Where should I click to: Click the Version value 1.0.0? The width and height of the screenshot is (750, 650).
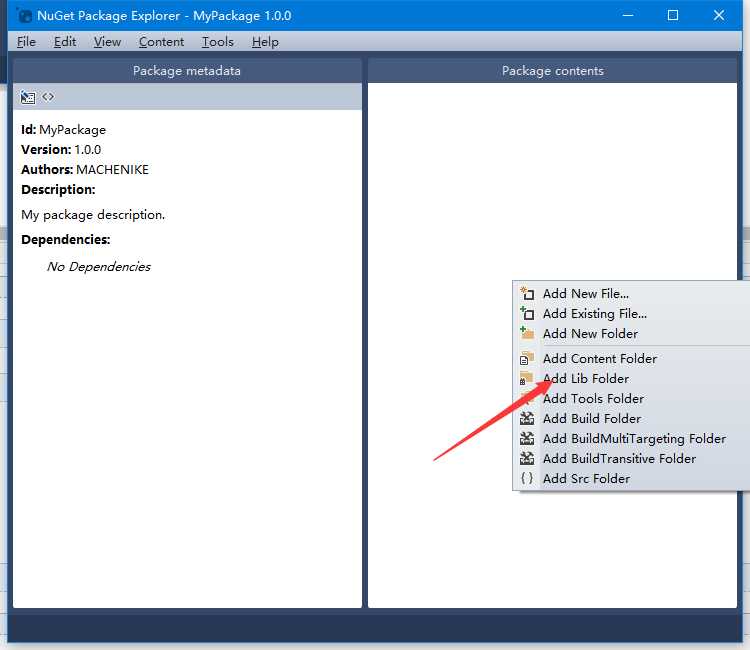tap(88, 150)
